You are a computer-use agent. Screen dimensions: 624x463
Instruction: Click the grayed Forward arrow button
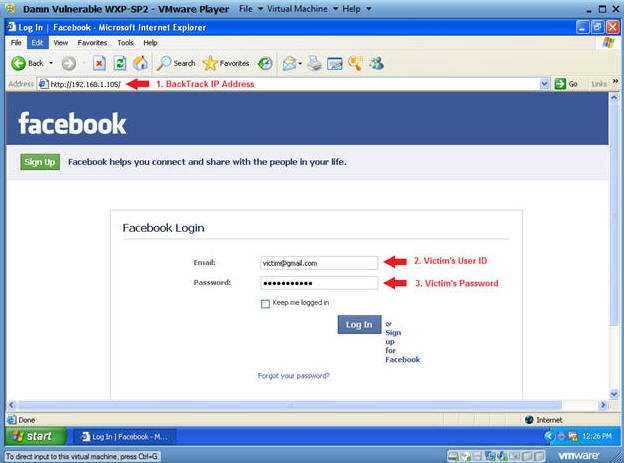69,63
